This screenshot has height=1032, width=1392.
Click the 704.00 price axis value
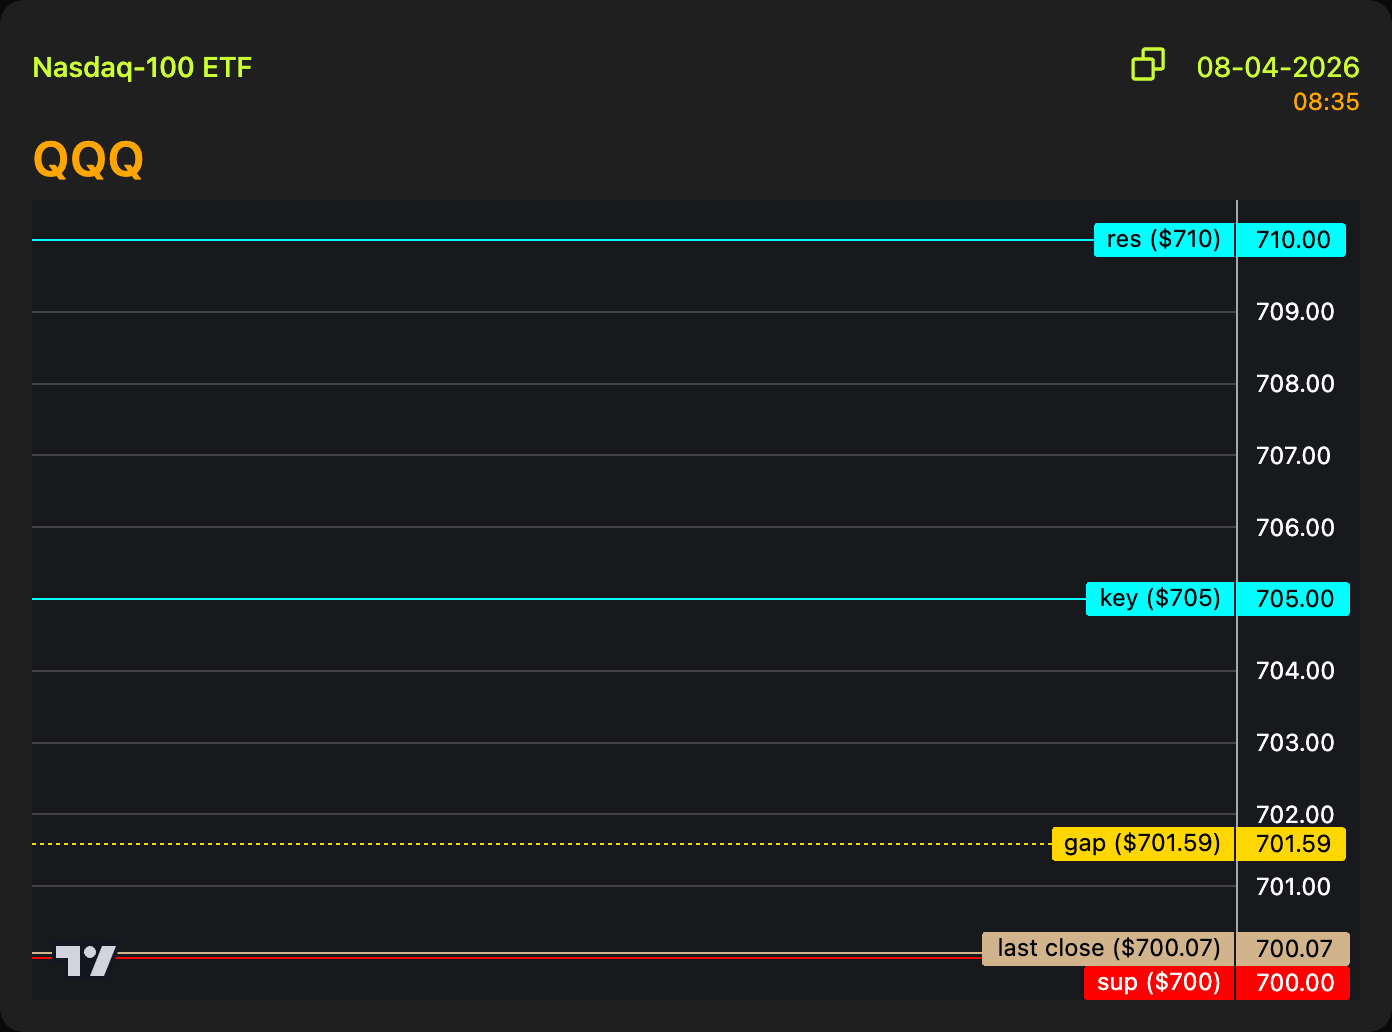tap(1295, 671)
